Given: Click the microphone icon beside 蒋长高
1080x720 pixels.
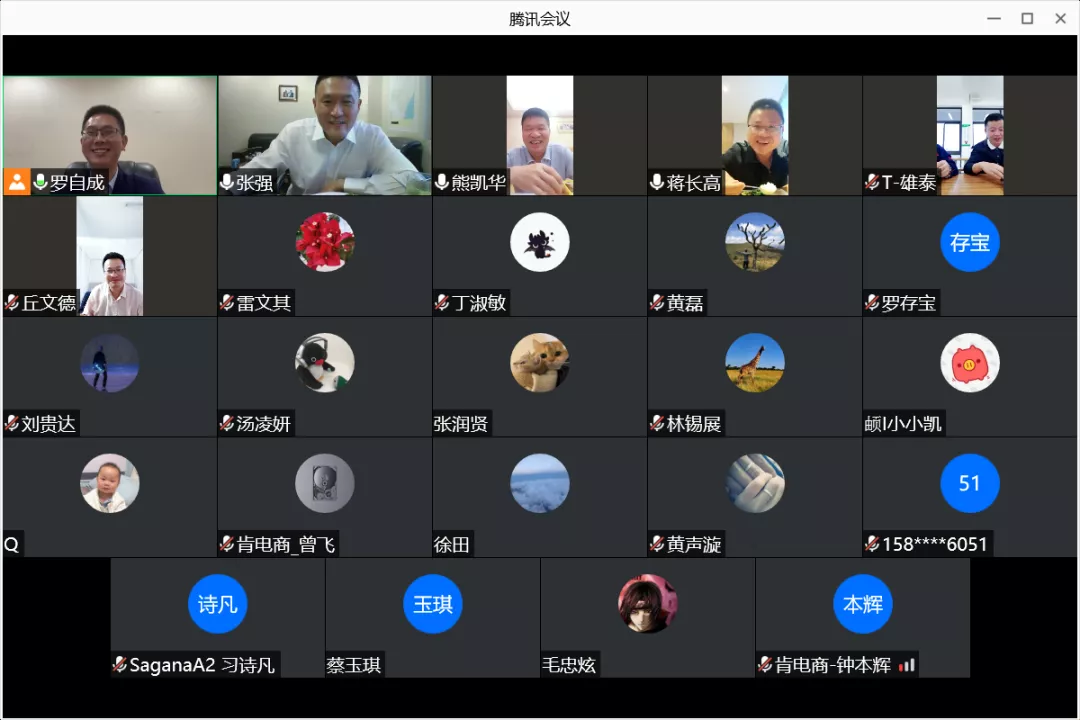Looking at the screenshot, I should click(657, 182).
